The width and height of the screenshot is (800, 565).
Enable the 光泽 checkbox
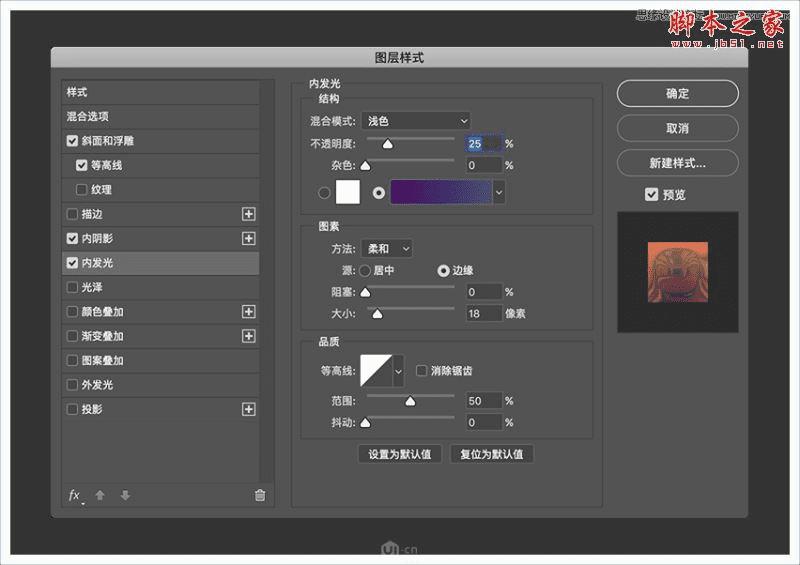point(72,287)
